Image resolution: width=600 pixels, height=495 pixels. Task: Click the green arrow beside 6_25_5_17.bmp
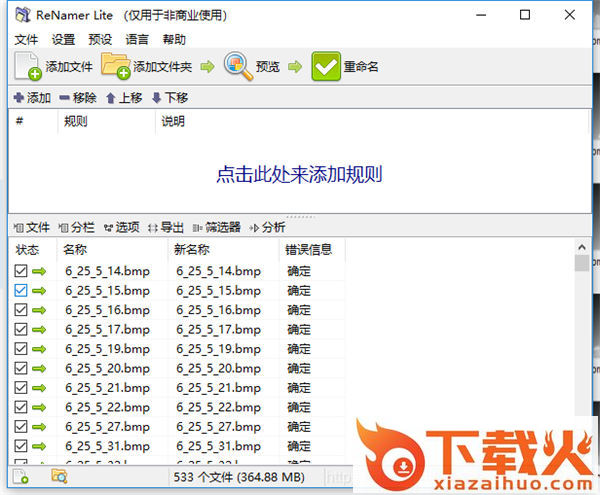click(x=39, y=329)
